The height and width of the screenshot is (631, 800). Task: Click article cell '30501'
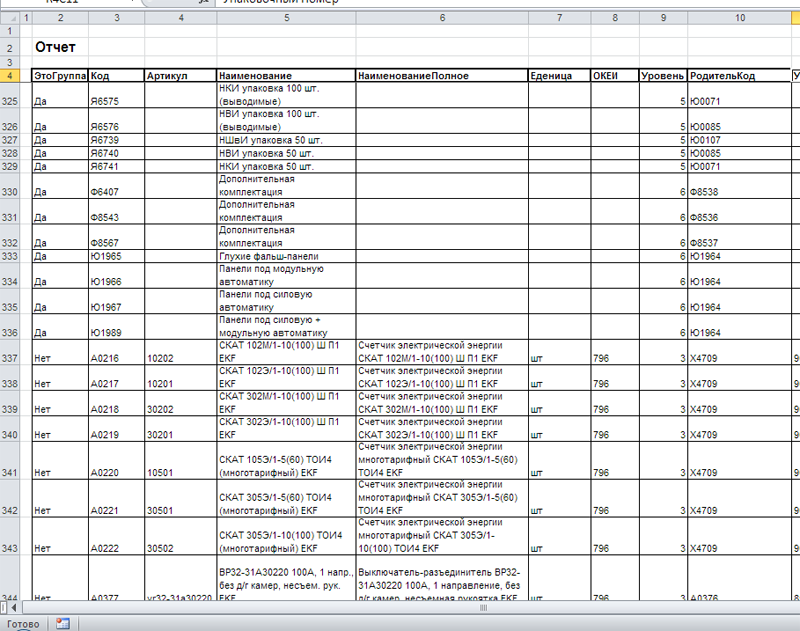point(181,498)
